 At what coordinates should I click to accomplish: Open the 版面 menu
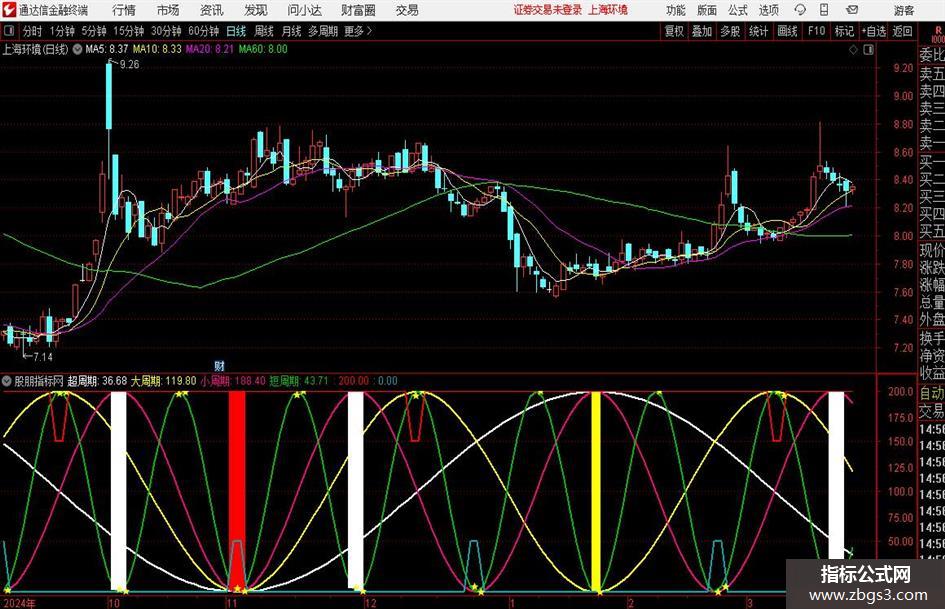(x=706, y=10)
